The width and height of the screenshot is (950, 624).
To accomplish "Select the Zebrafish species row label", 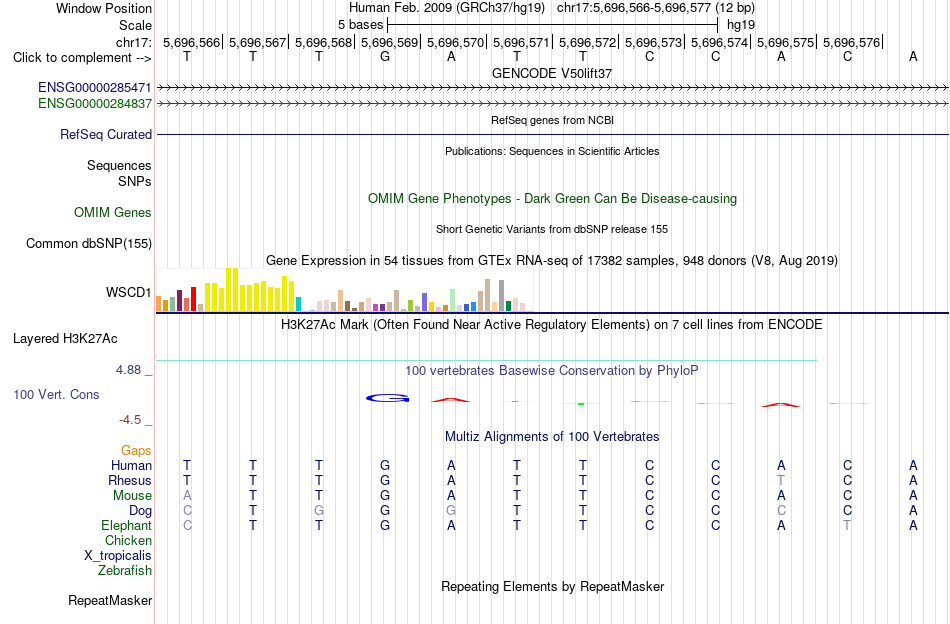I will [x=125, y=571].
